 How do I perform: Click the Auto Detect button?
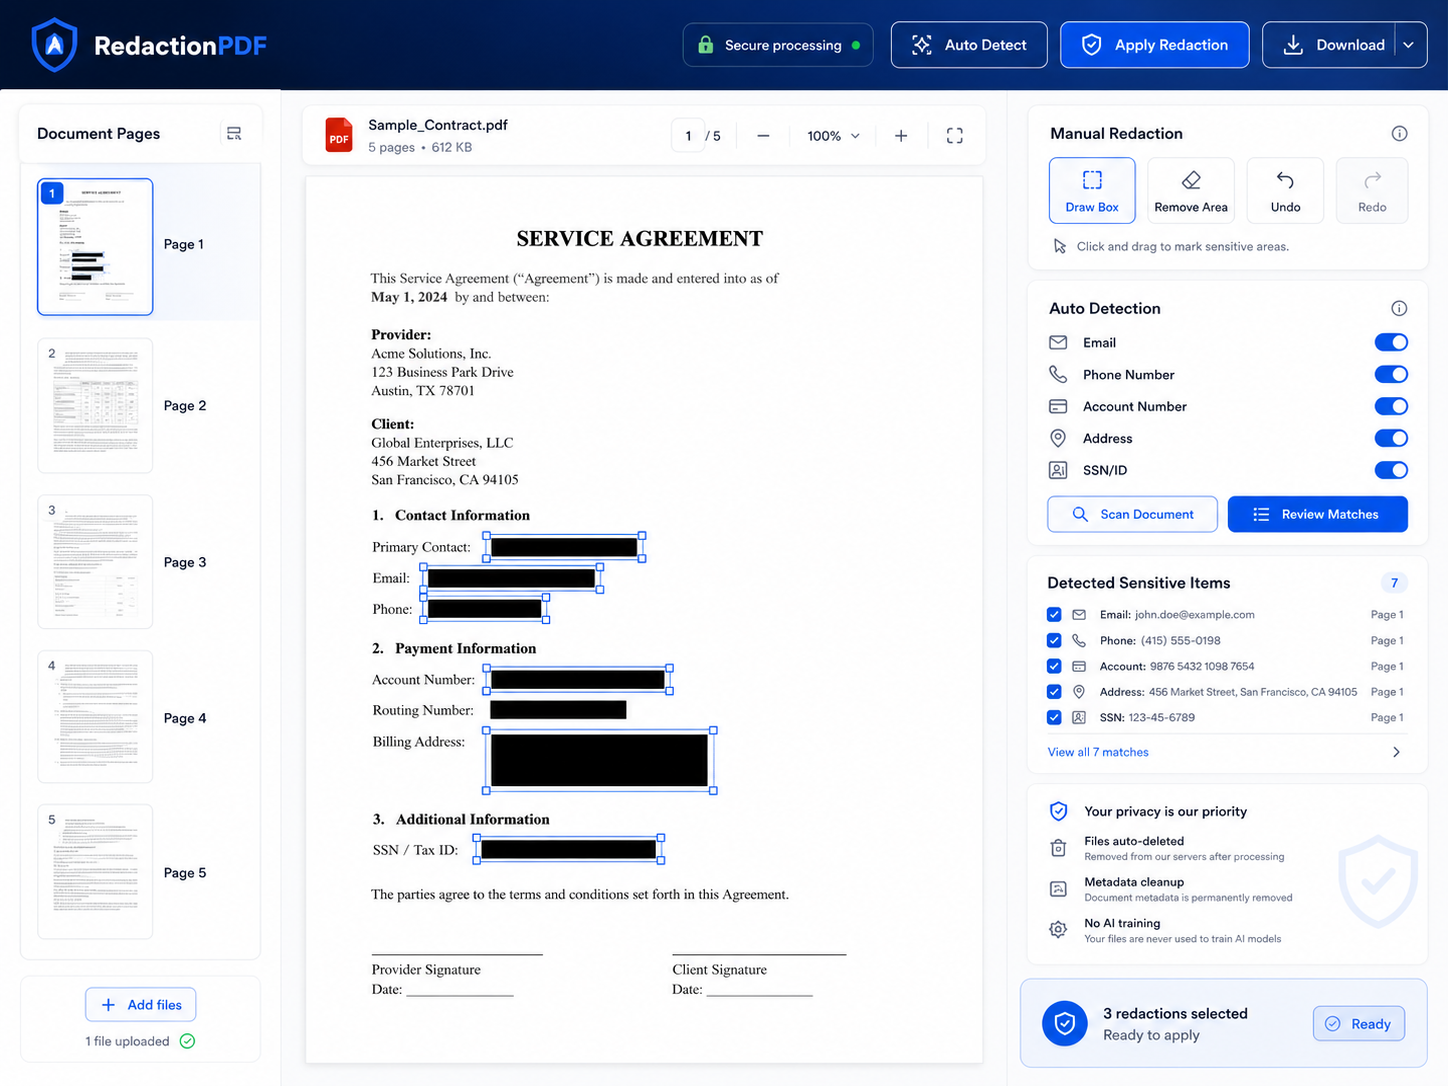[969, 45]
